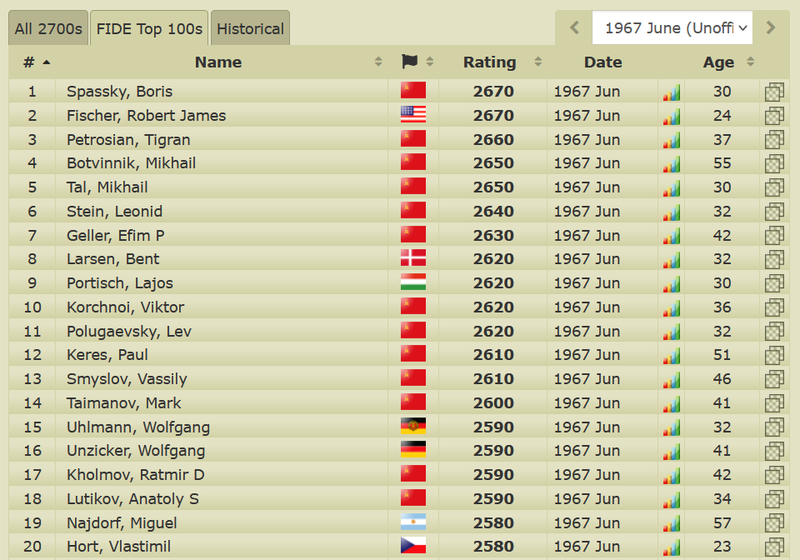
Task: Open rating chart icon for Spassky, Boris
Action: (670, 92)
